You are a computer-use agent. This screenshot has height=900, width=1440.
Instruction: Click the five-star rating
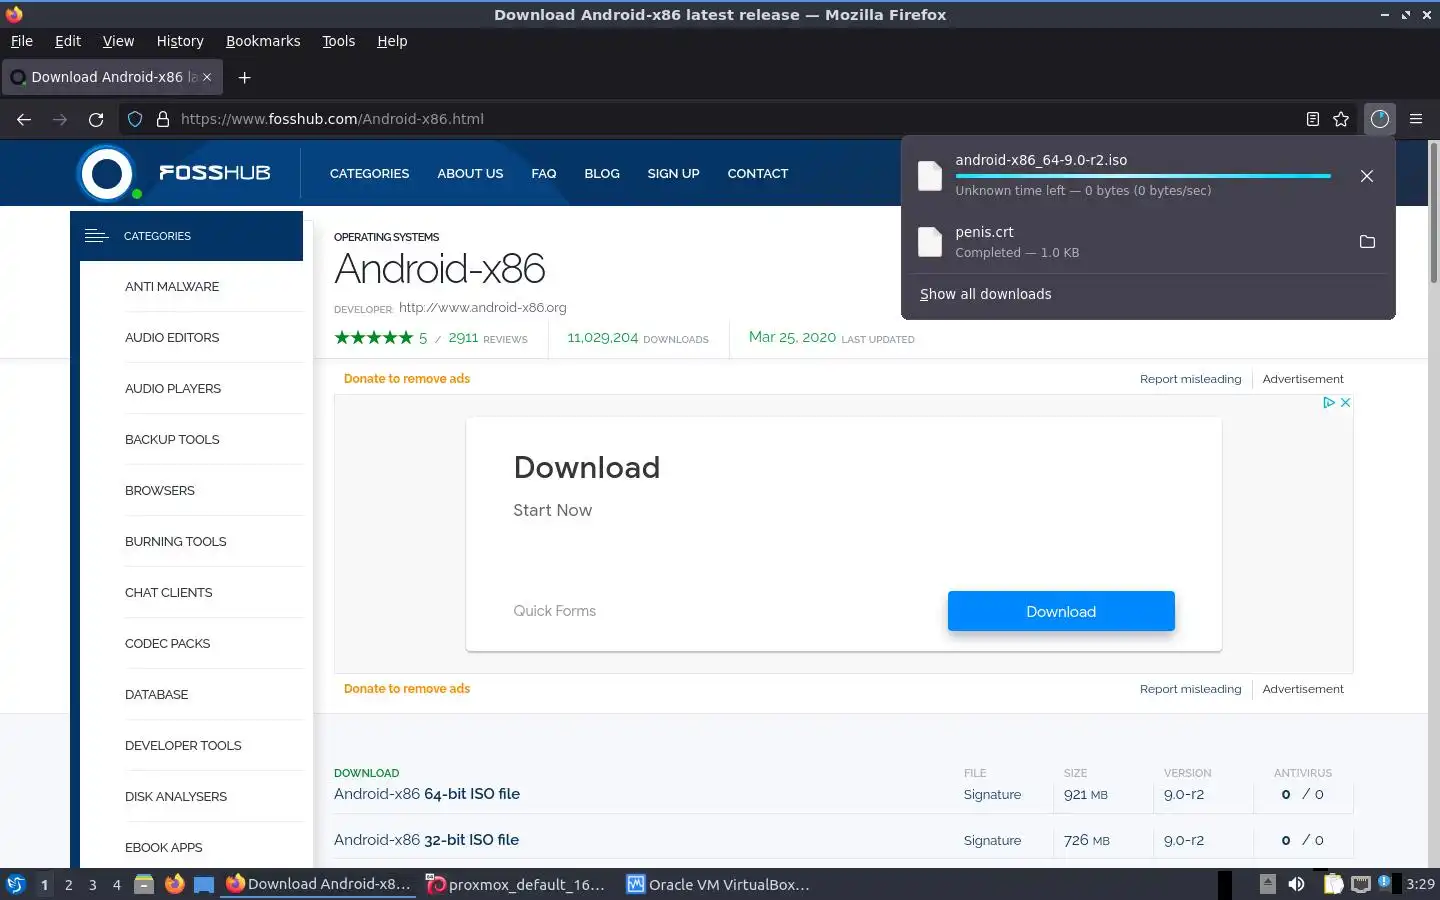[374, 338]
